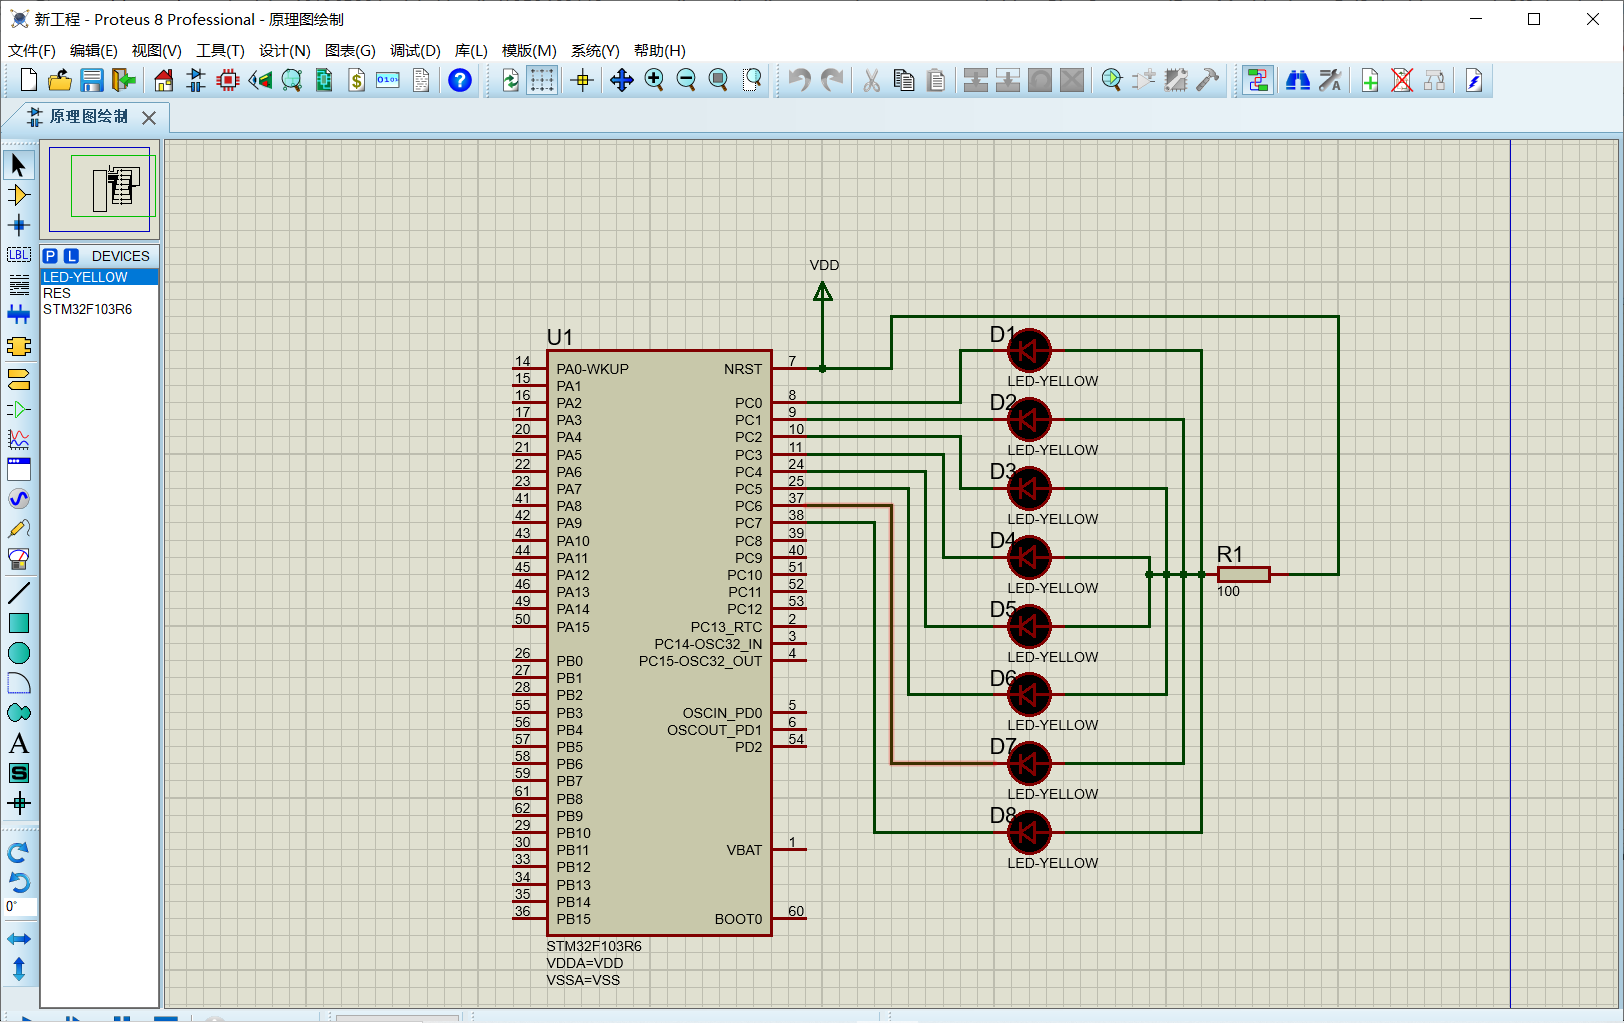Screen dimensions: 1624x1023
Task: Click the redraw display refresh icon
Action: coord(510,80)
